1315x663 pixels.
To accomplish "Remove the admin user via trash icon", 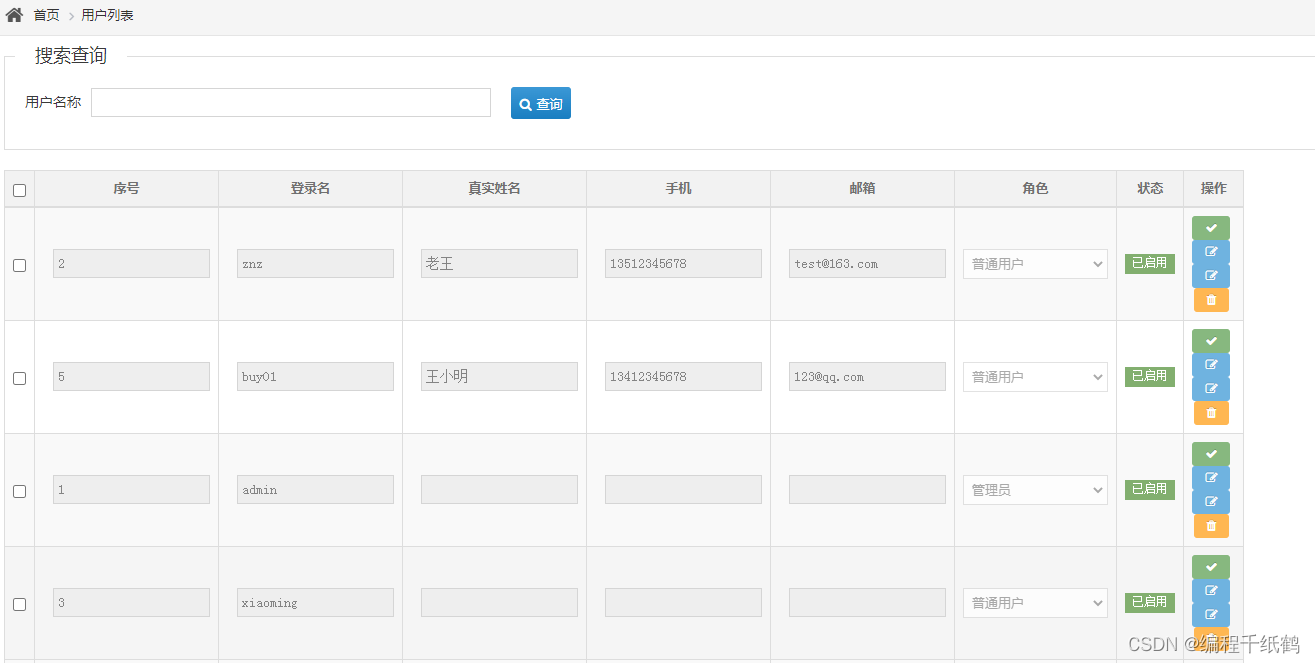I will click(1210, 526).
